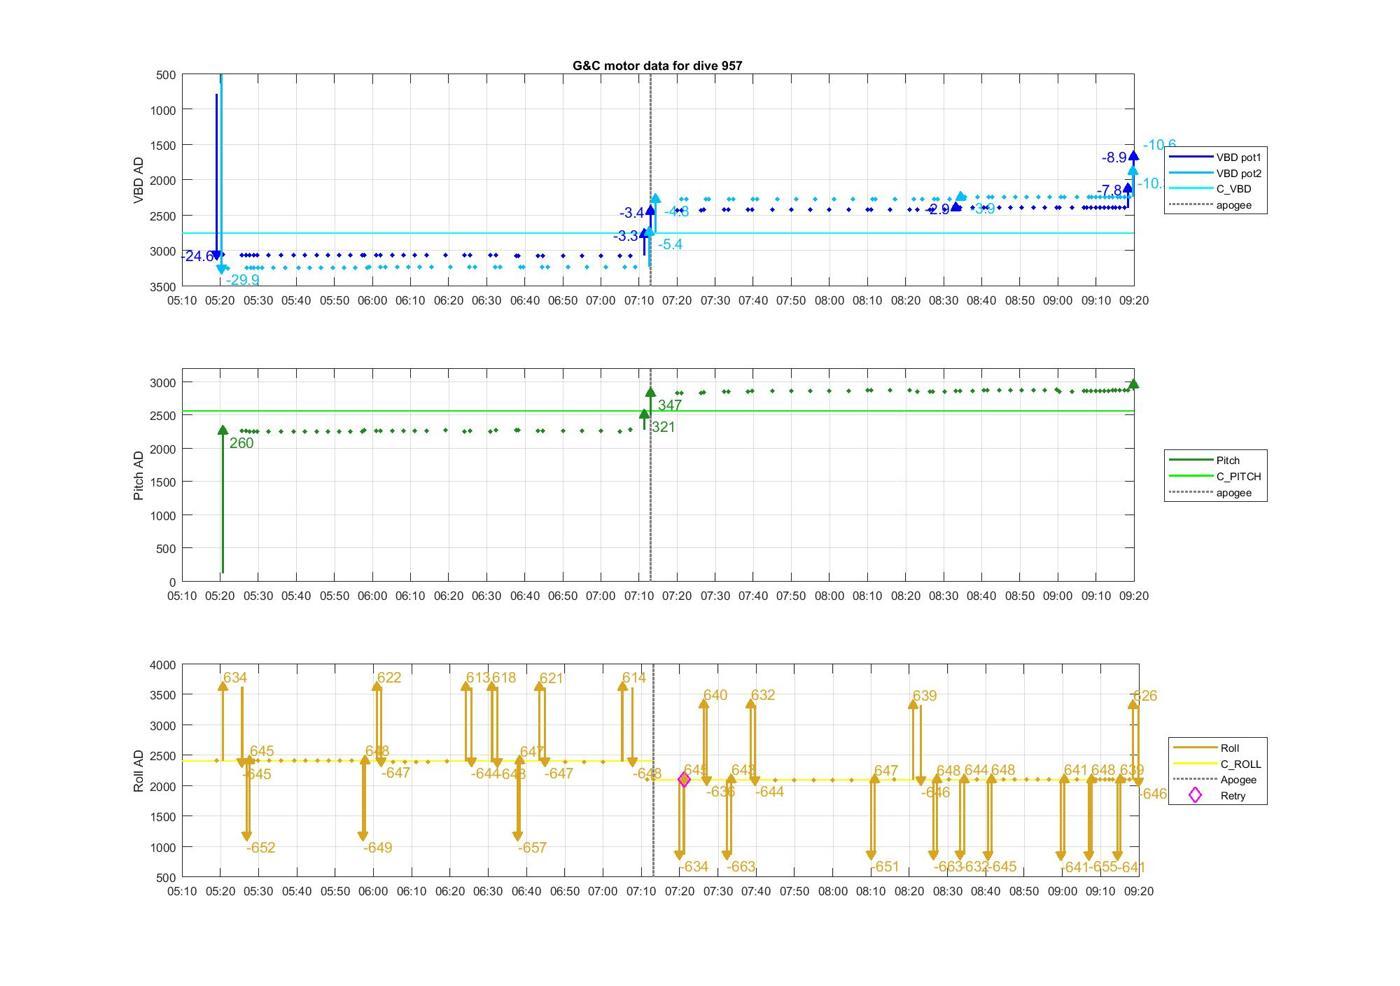Click the '347' Pitch annotation
The height and width of the screenshot is (986, 1400).
[670, 405]
